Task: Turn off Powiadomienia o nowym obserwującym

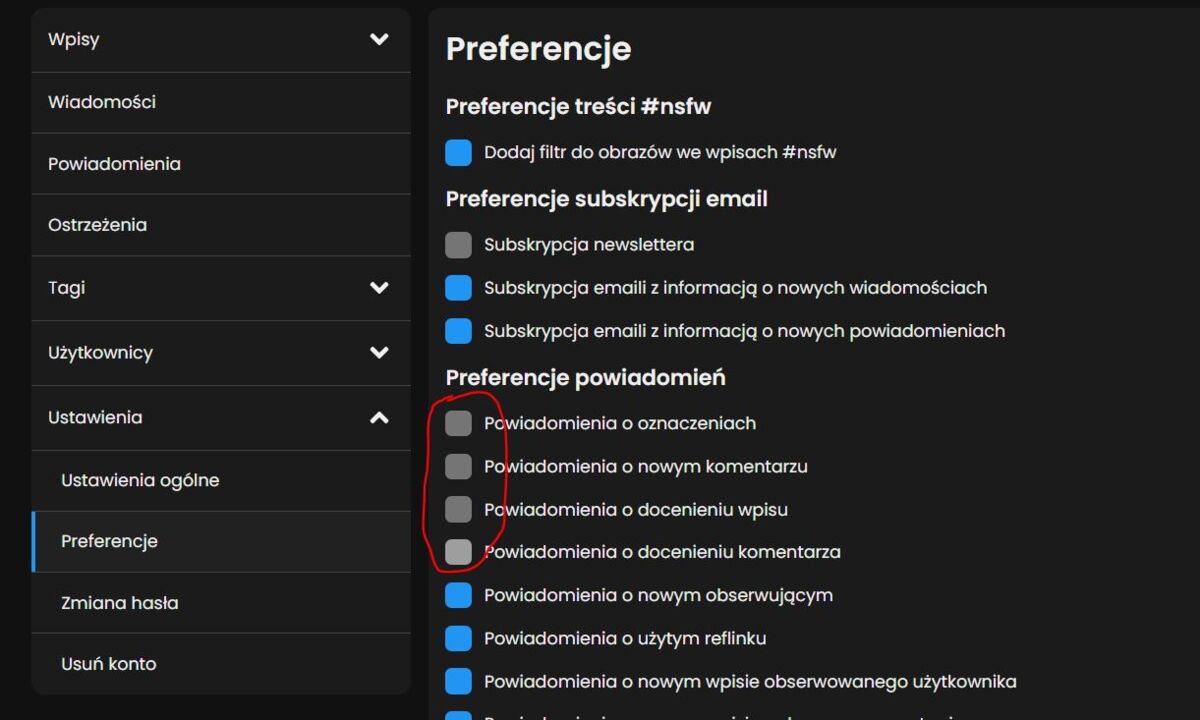Action: tap(458, 595)
